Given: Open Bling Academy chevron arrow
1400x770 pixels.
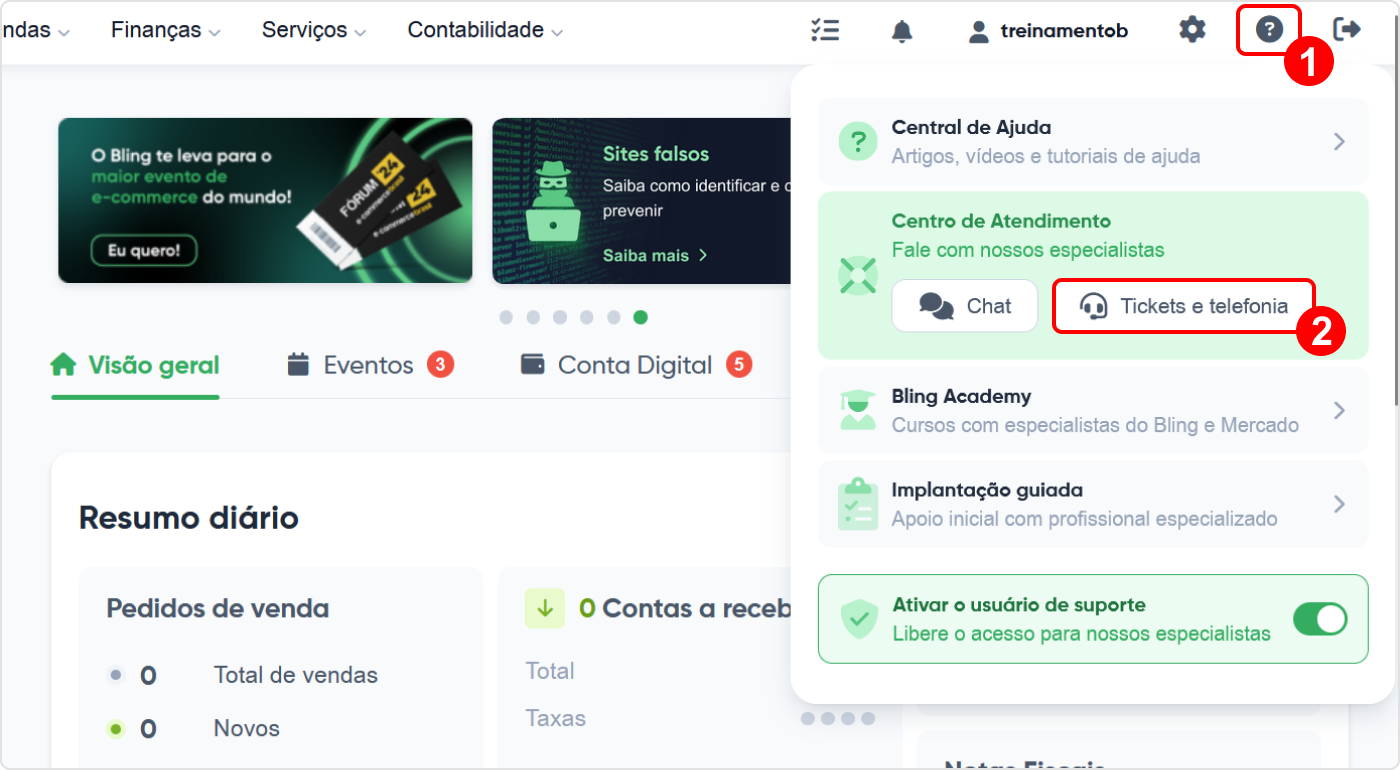Looking at the screenshot, I should point(1339,411).
